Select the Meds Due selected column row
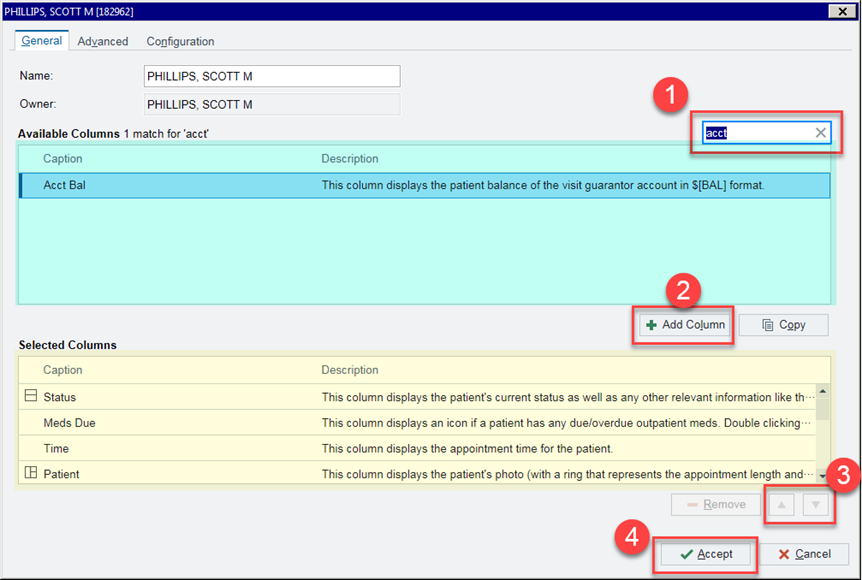Viewport: 862px width, 580px height. 418,423
